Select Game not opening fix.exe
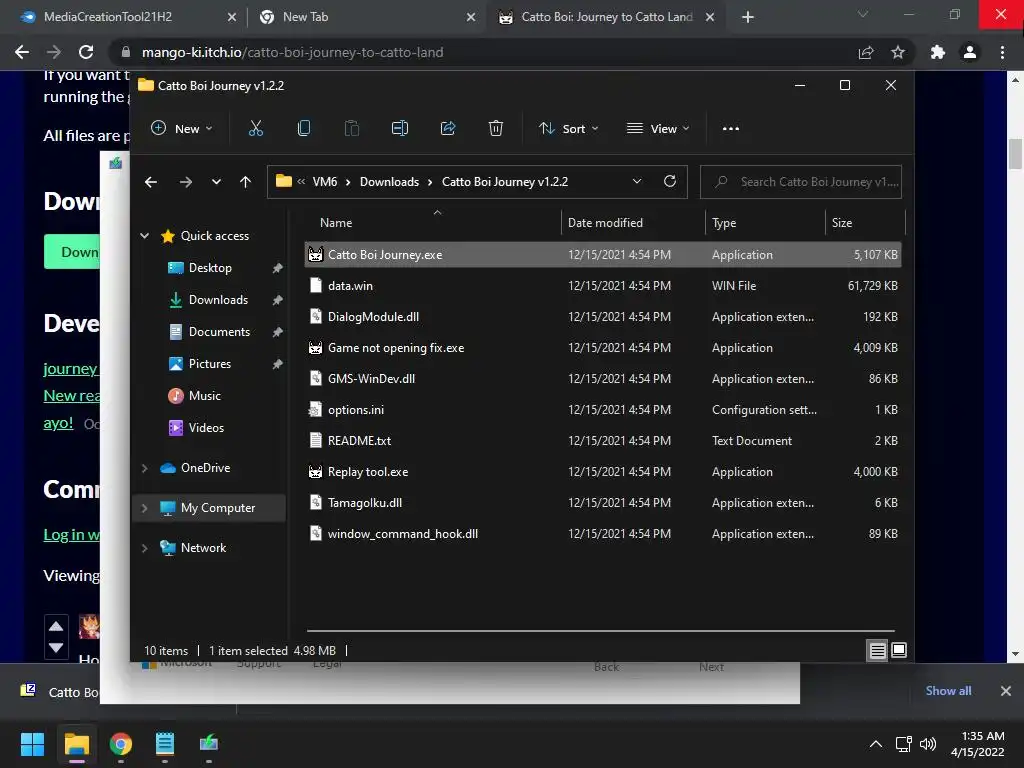This screenshot has height=768, width=1024. point(603,347)
